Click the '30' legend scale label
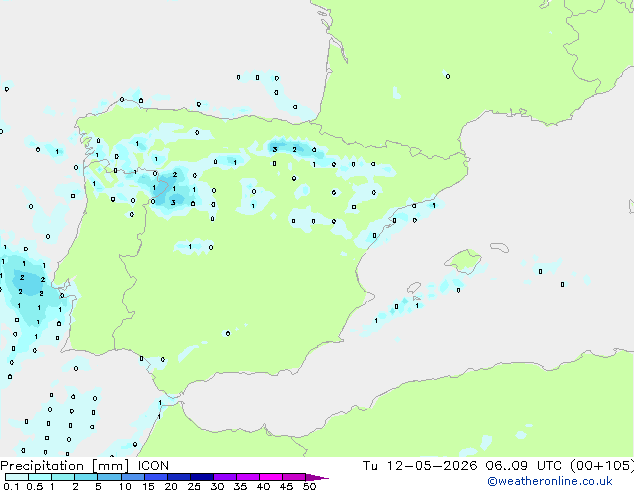 (x=217, y=486)
